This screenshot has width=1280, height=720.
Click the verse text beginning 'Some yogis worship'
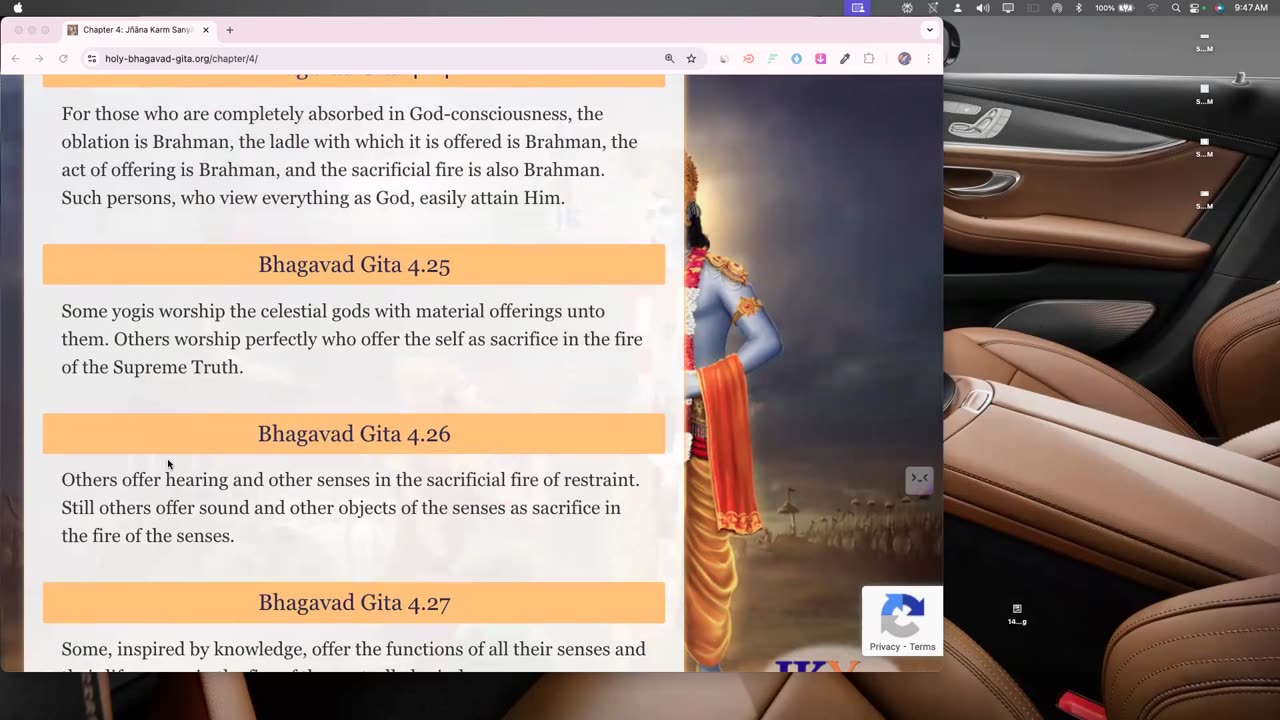[352, 339]
